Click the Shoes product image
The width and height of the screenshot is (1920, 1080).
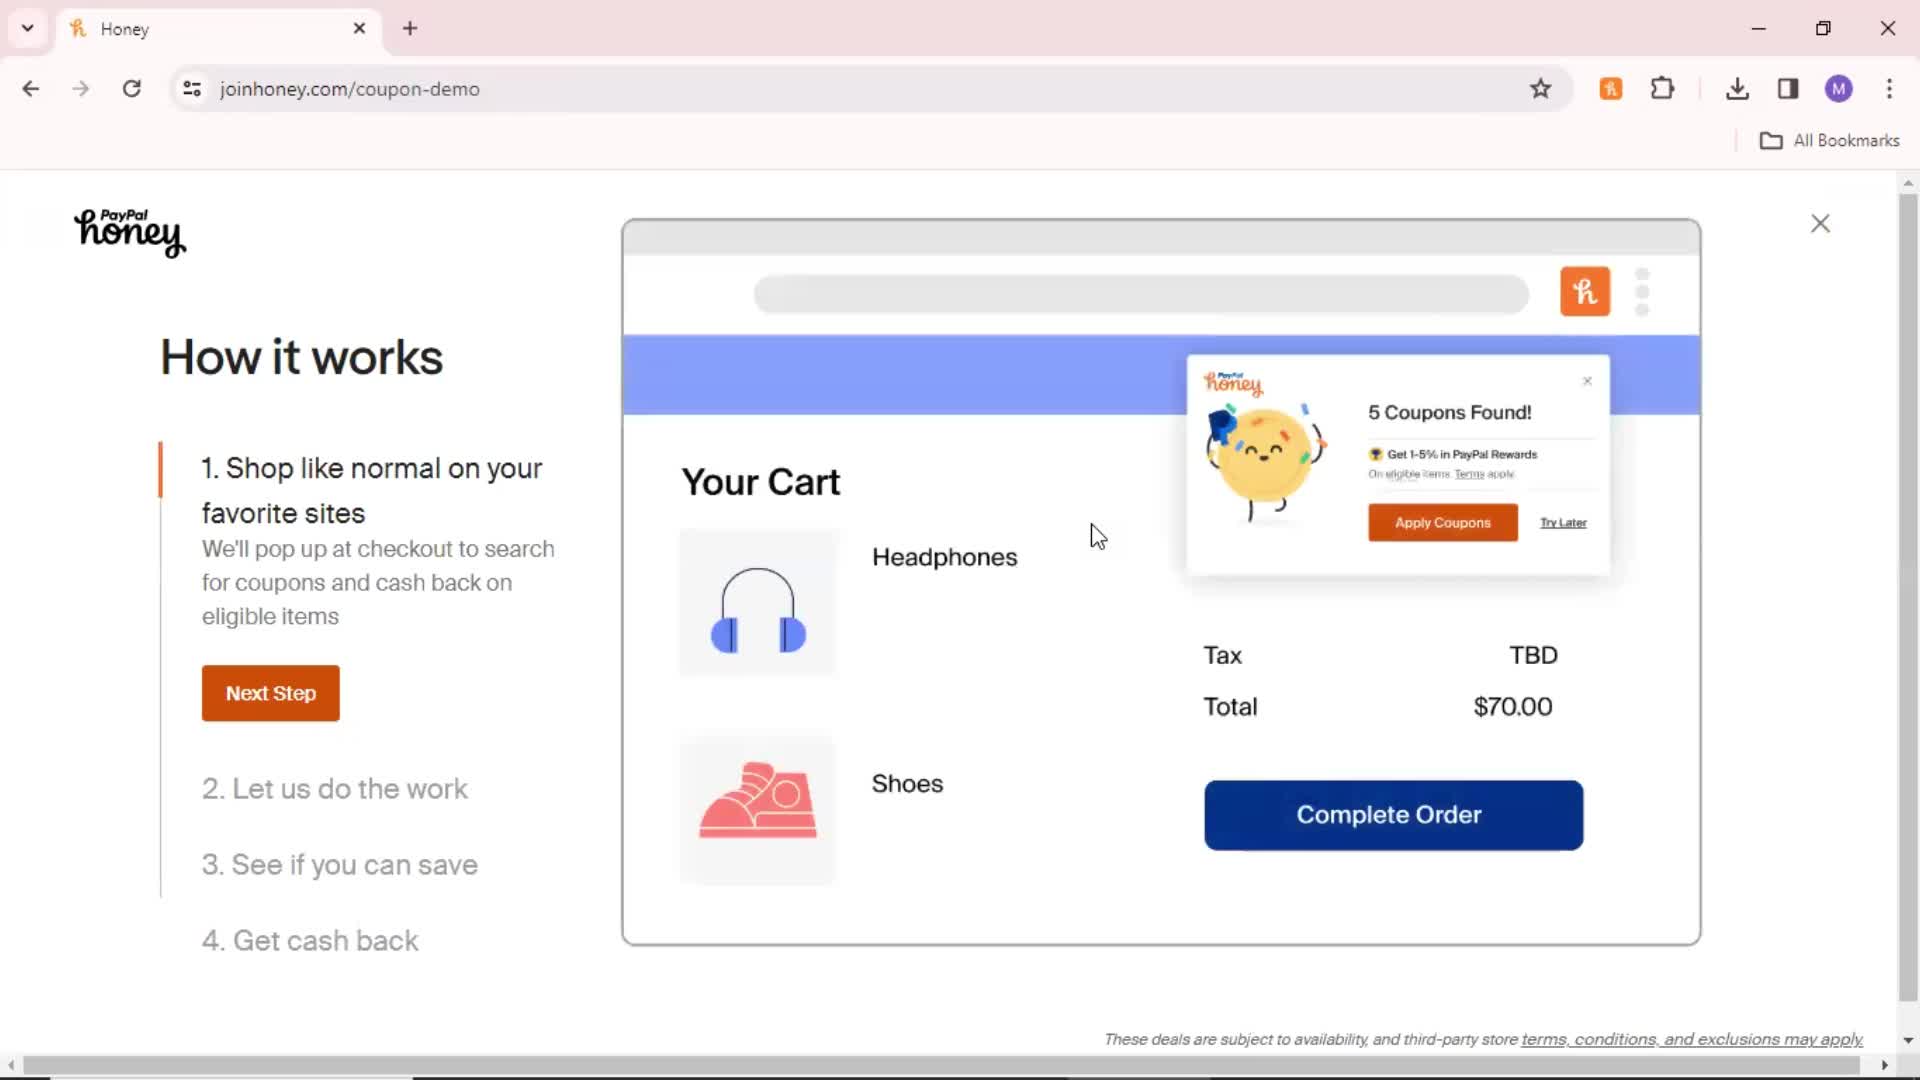click(x=758, y=811)
